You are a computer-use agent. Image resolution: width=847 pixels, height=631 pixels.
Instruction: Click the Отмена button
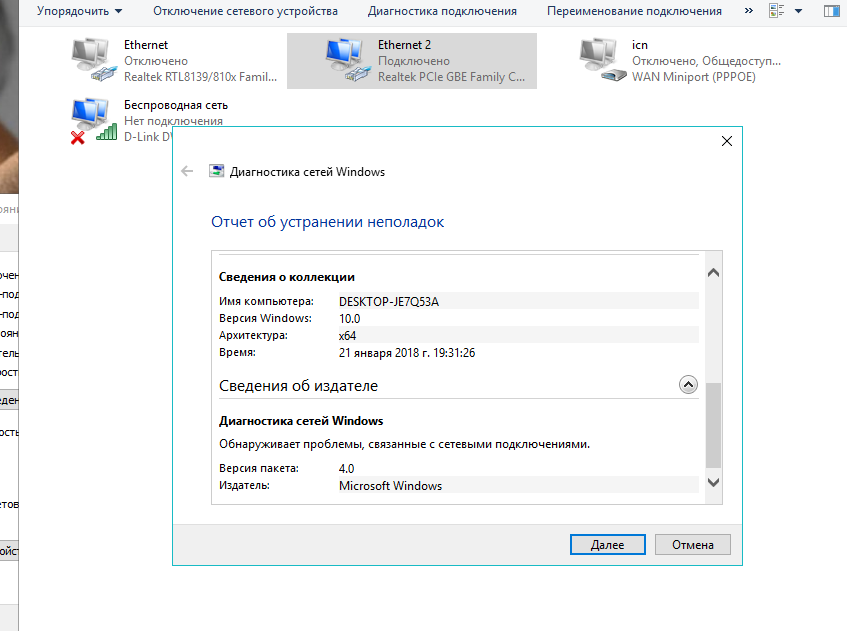pyautogui.click(x=693, y=545)
